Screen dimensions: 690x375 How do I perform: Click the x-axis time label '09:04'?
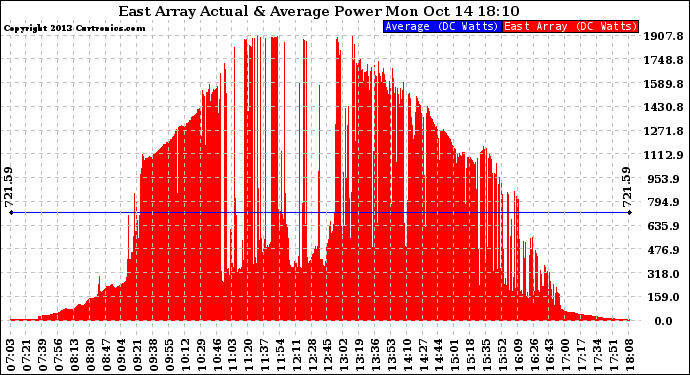[x=122, y=355]
